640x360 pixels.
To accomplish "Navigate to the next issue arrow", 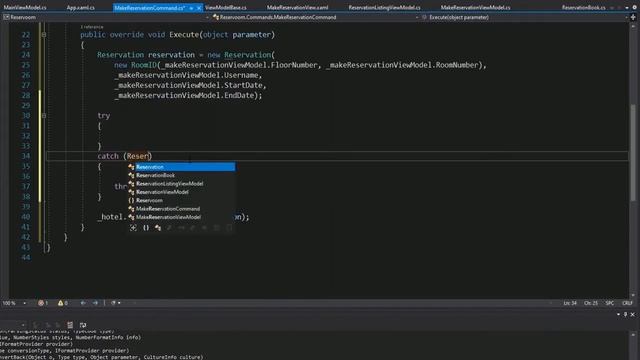I will [x=95, y=303].
